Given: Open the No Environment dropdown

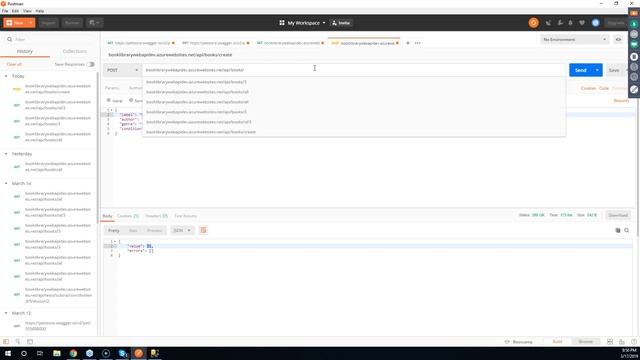Looking at the screenshot, I should pyautogui.click(x=574, y=40).
